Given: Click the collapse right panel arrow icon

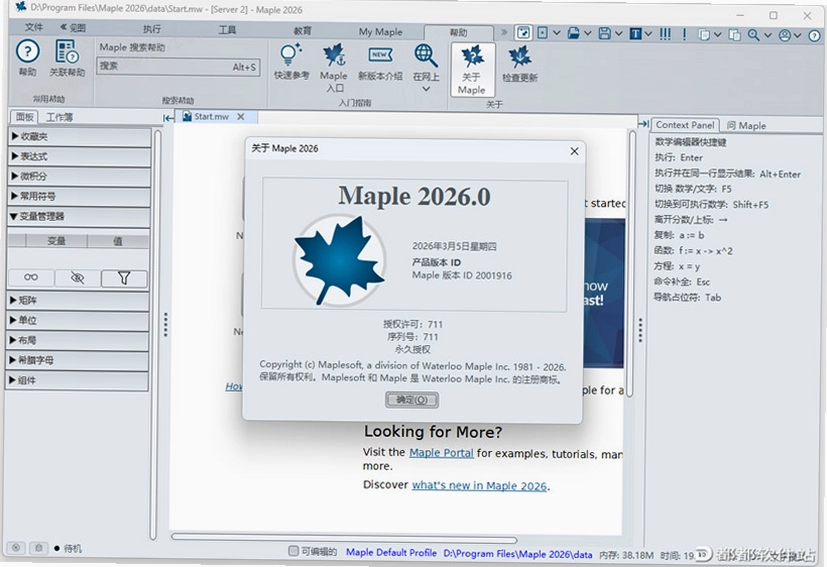Looking at the screenshot, I should tap(643, 124).
